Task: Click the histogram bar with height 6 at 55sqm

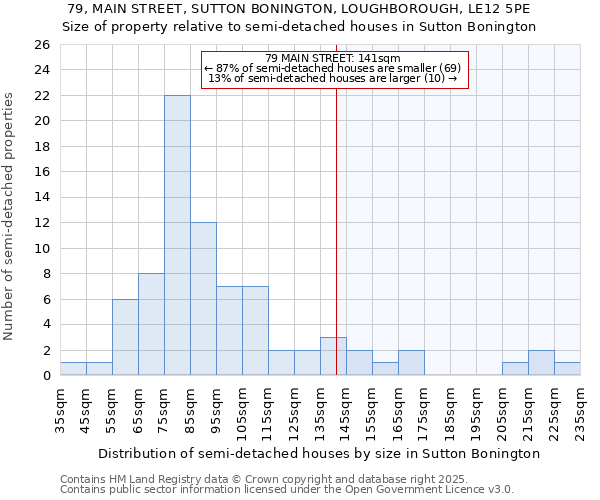Action: 126,337
